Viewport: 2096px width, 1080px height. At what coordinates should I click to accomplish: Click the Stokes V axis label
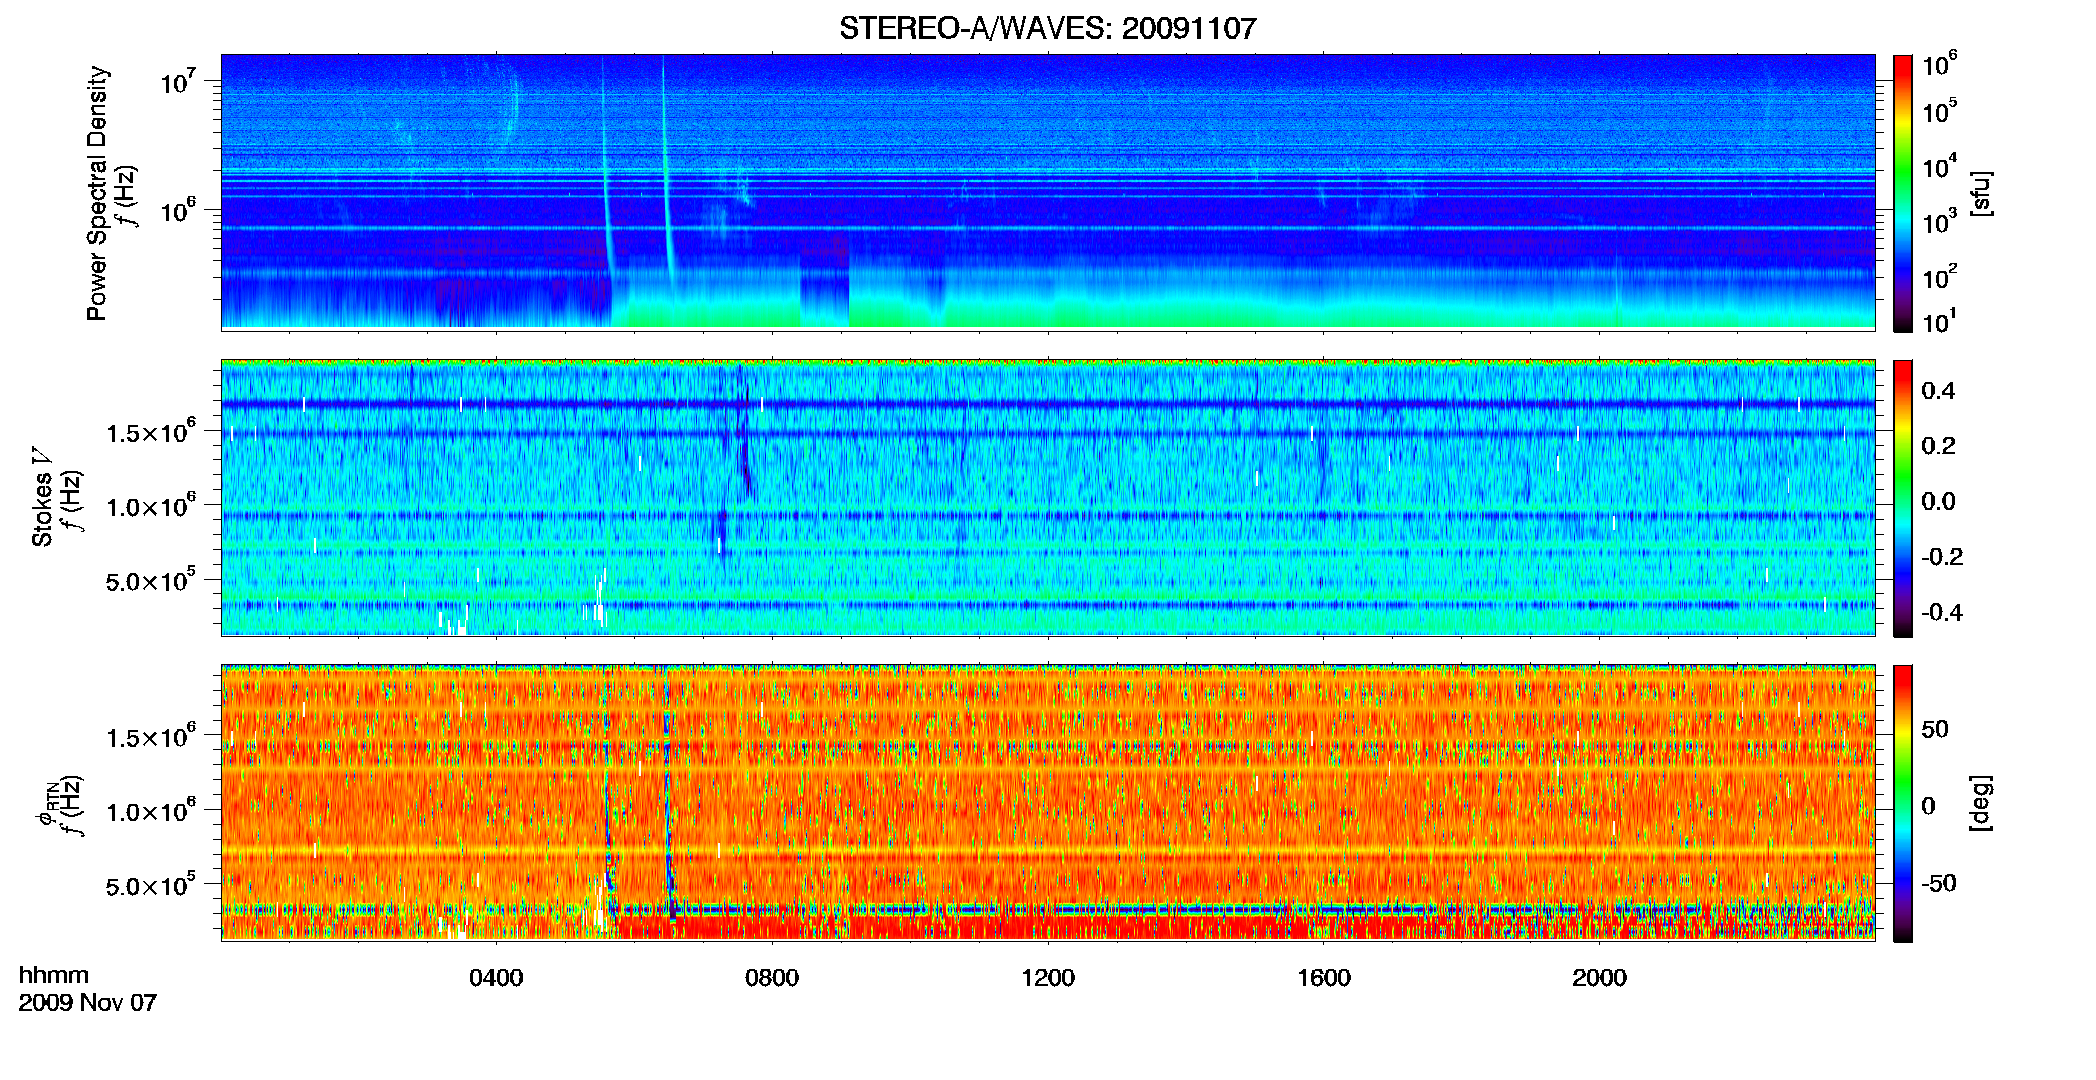[x=42, y=497]
